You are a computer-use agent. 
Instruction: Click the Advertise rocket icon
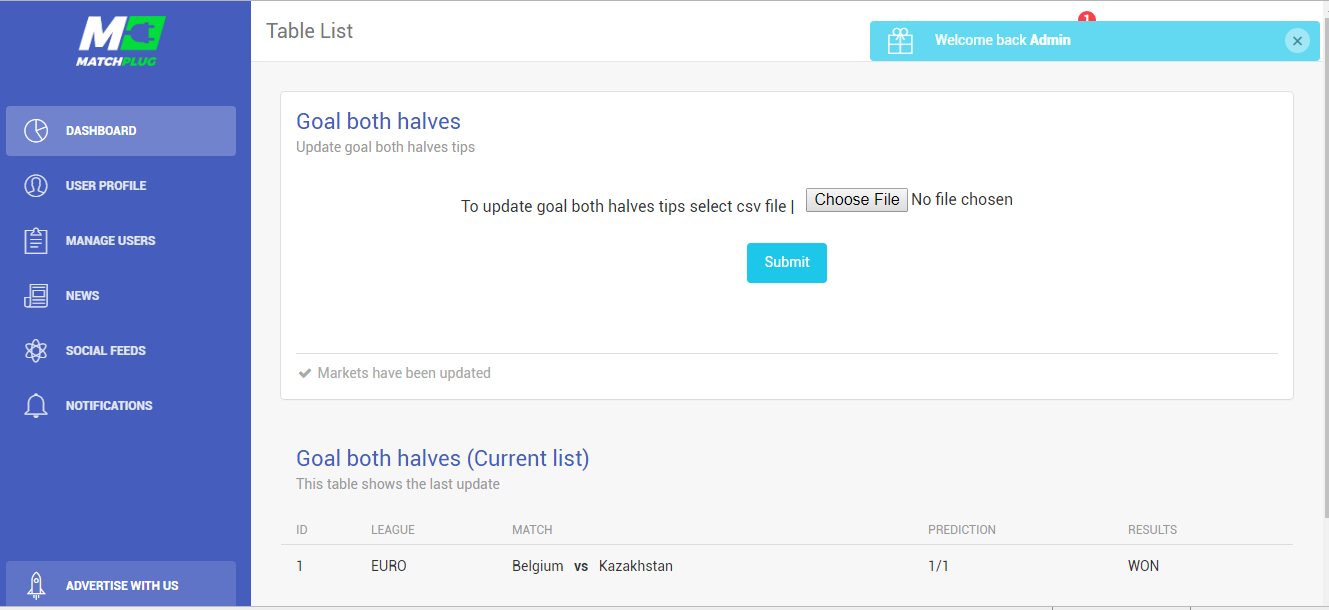pos(36,585)
